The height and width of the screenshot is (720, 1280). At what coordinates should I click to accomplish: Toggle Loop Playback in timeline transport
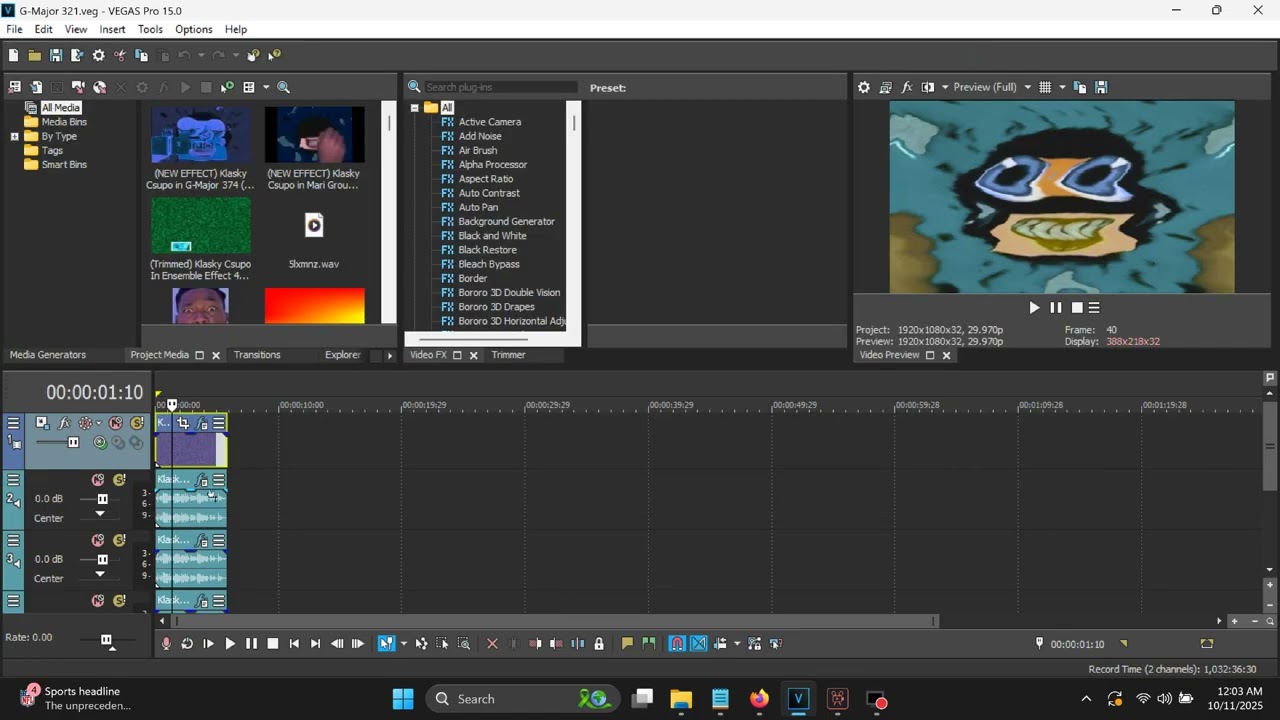click(187, 644)
